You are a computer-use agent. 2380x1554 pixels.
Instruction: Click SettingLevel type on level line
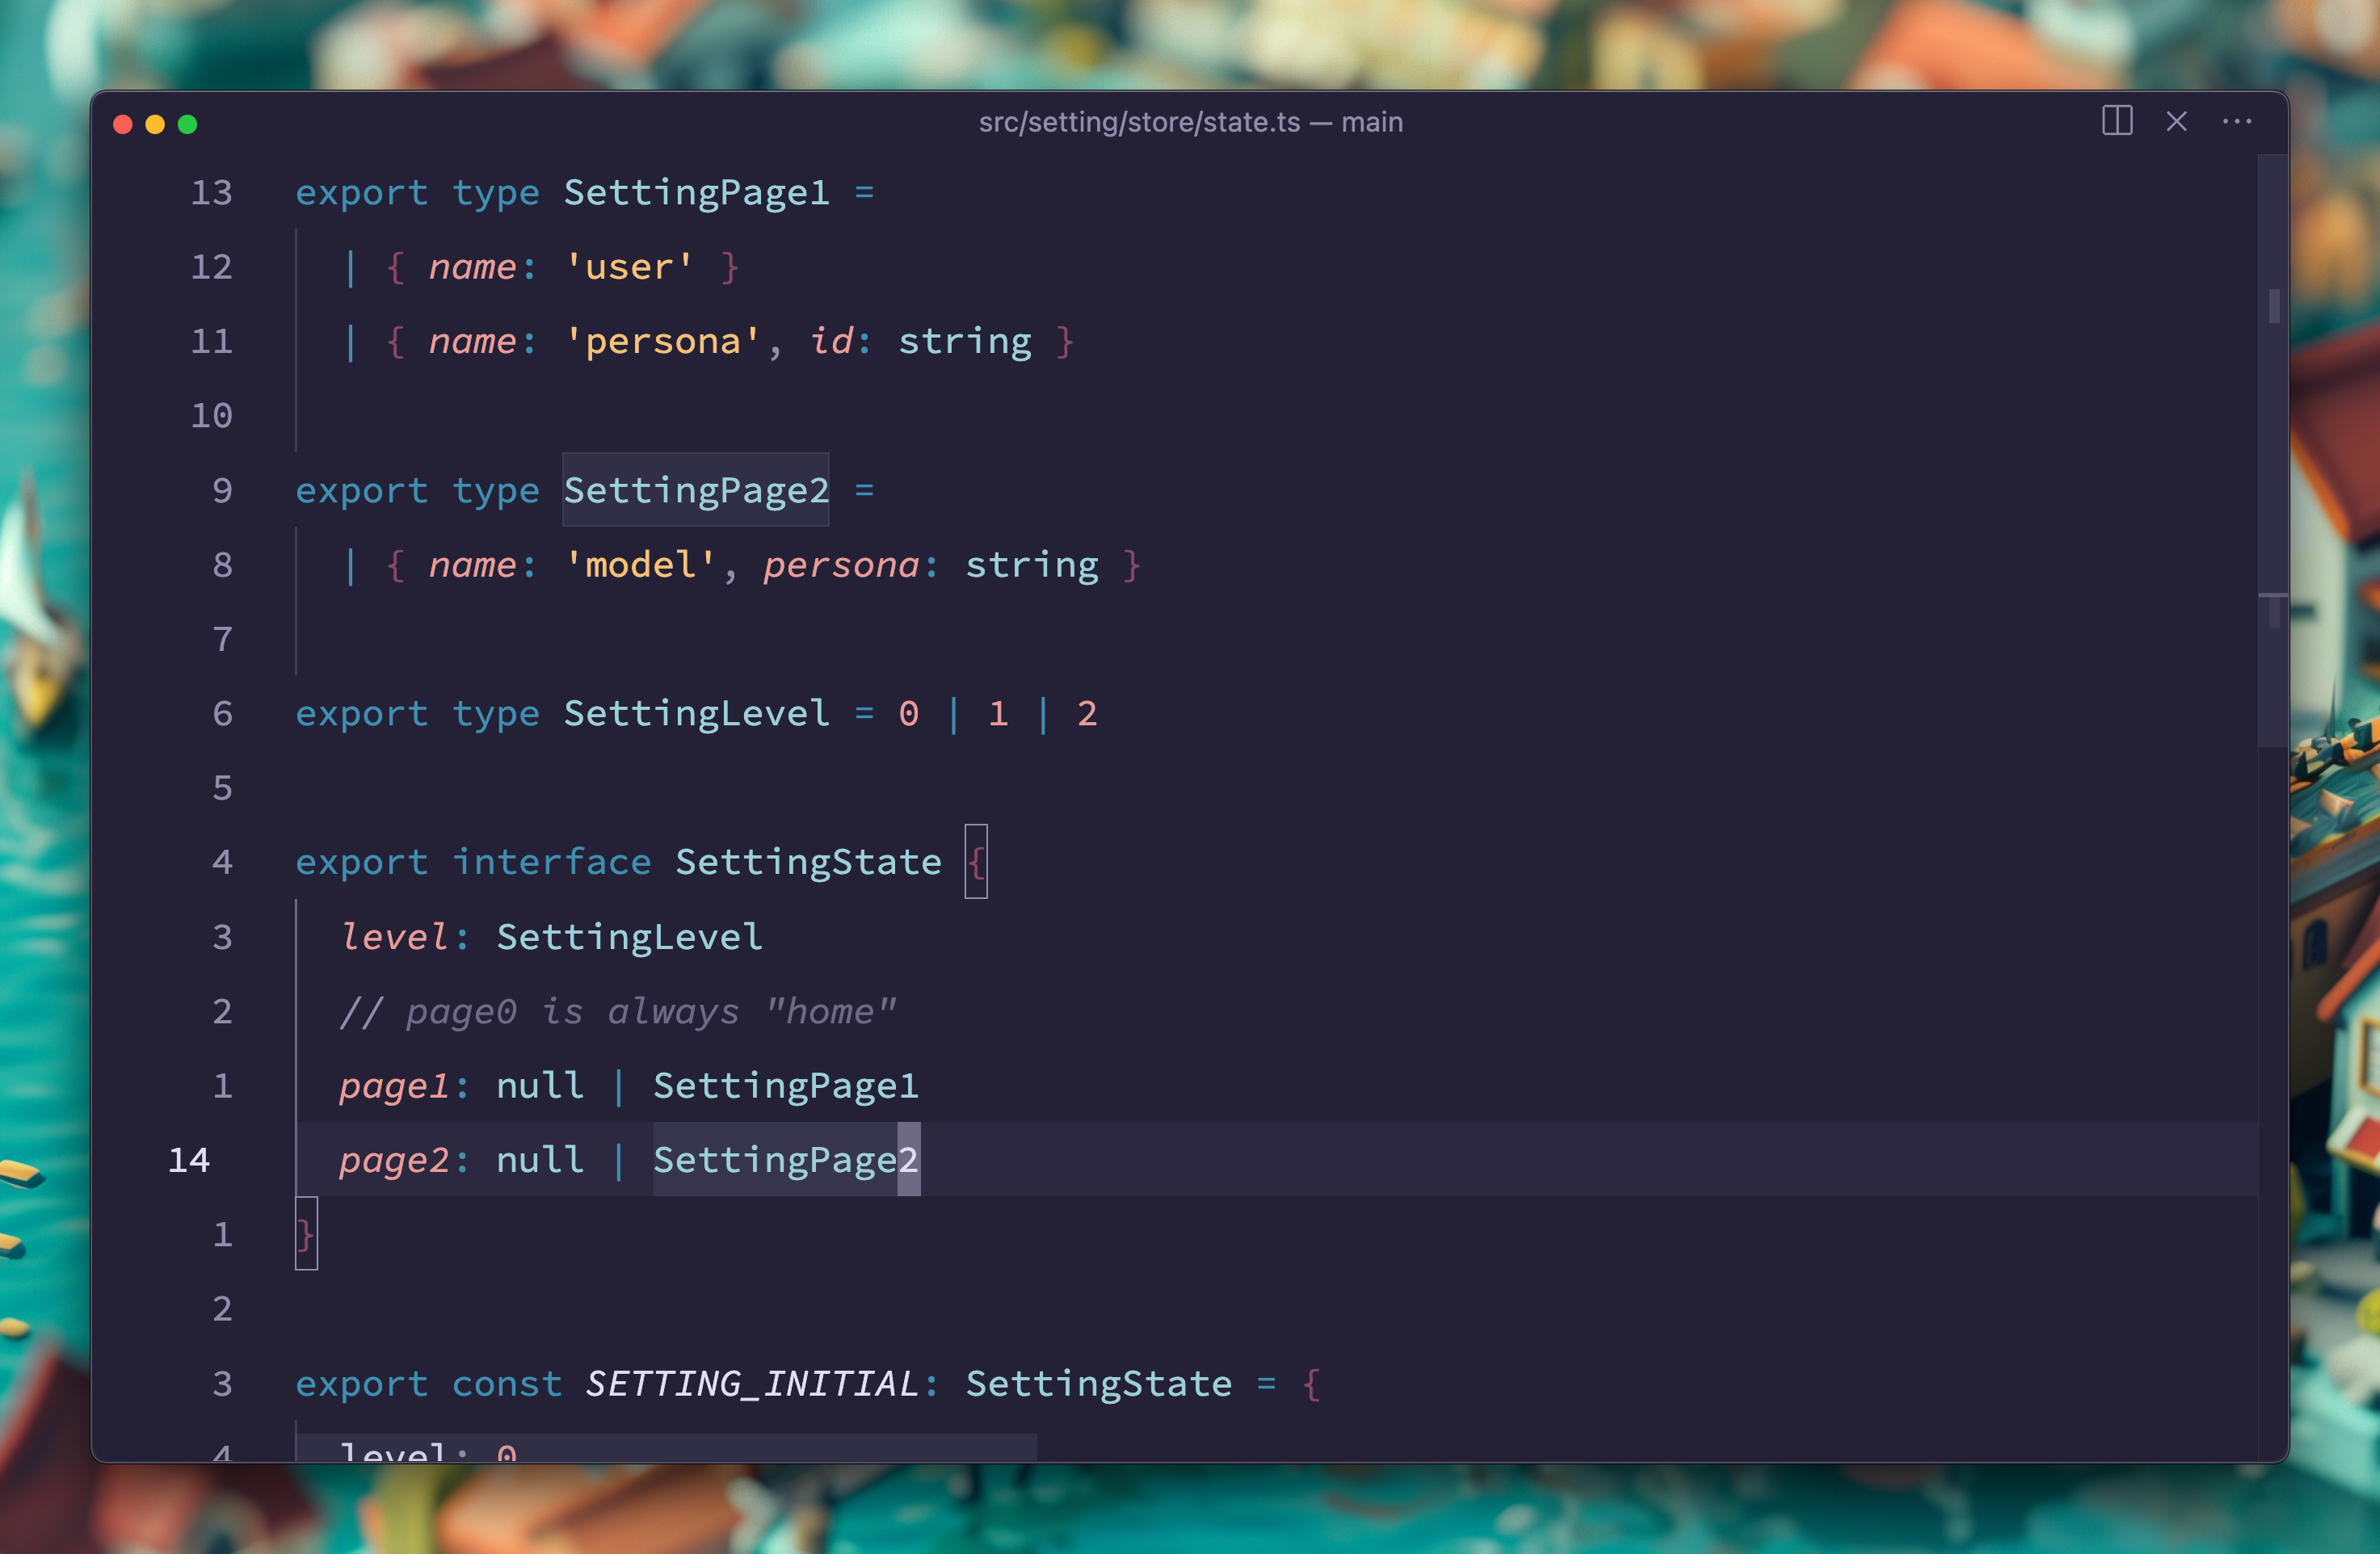[630, 937]
